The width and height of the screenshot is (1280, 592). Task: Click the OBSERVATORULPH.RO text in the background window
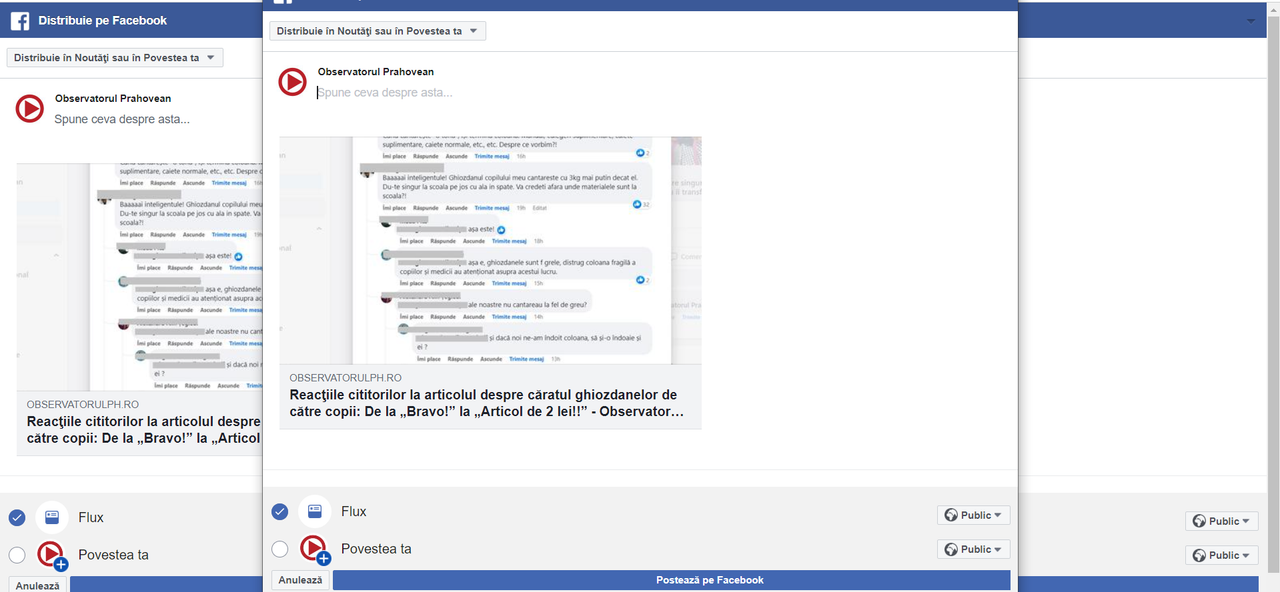point(83,404)
